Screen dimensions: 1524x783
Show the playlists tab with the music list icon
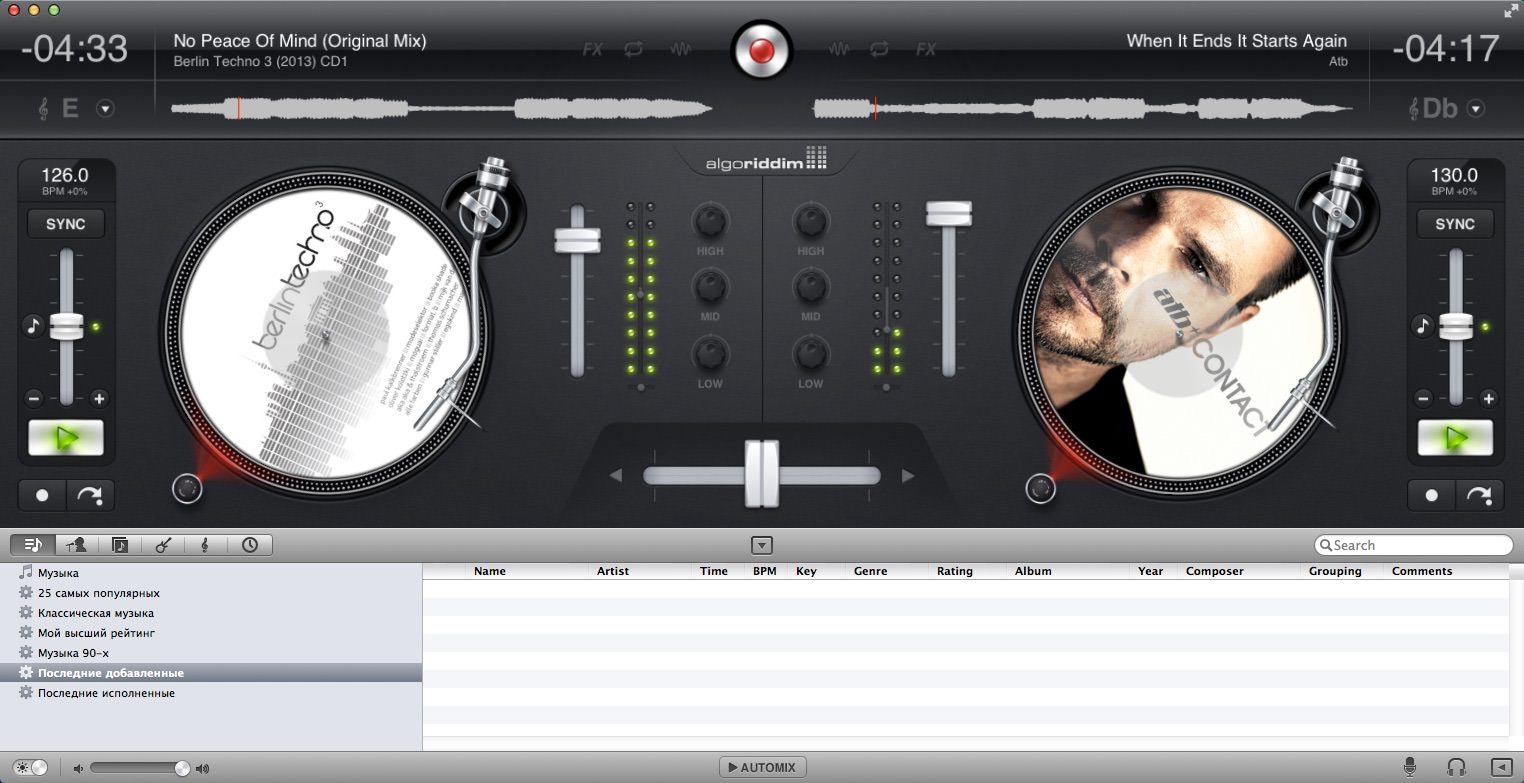pyautogui.click(x=33, y=545)
